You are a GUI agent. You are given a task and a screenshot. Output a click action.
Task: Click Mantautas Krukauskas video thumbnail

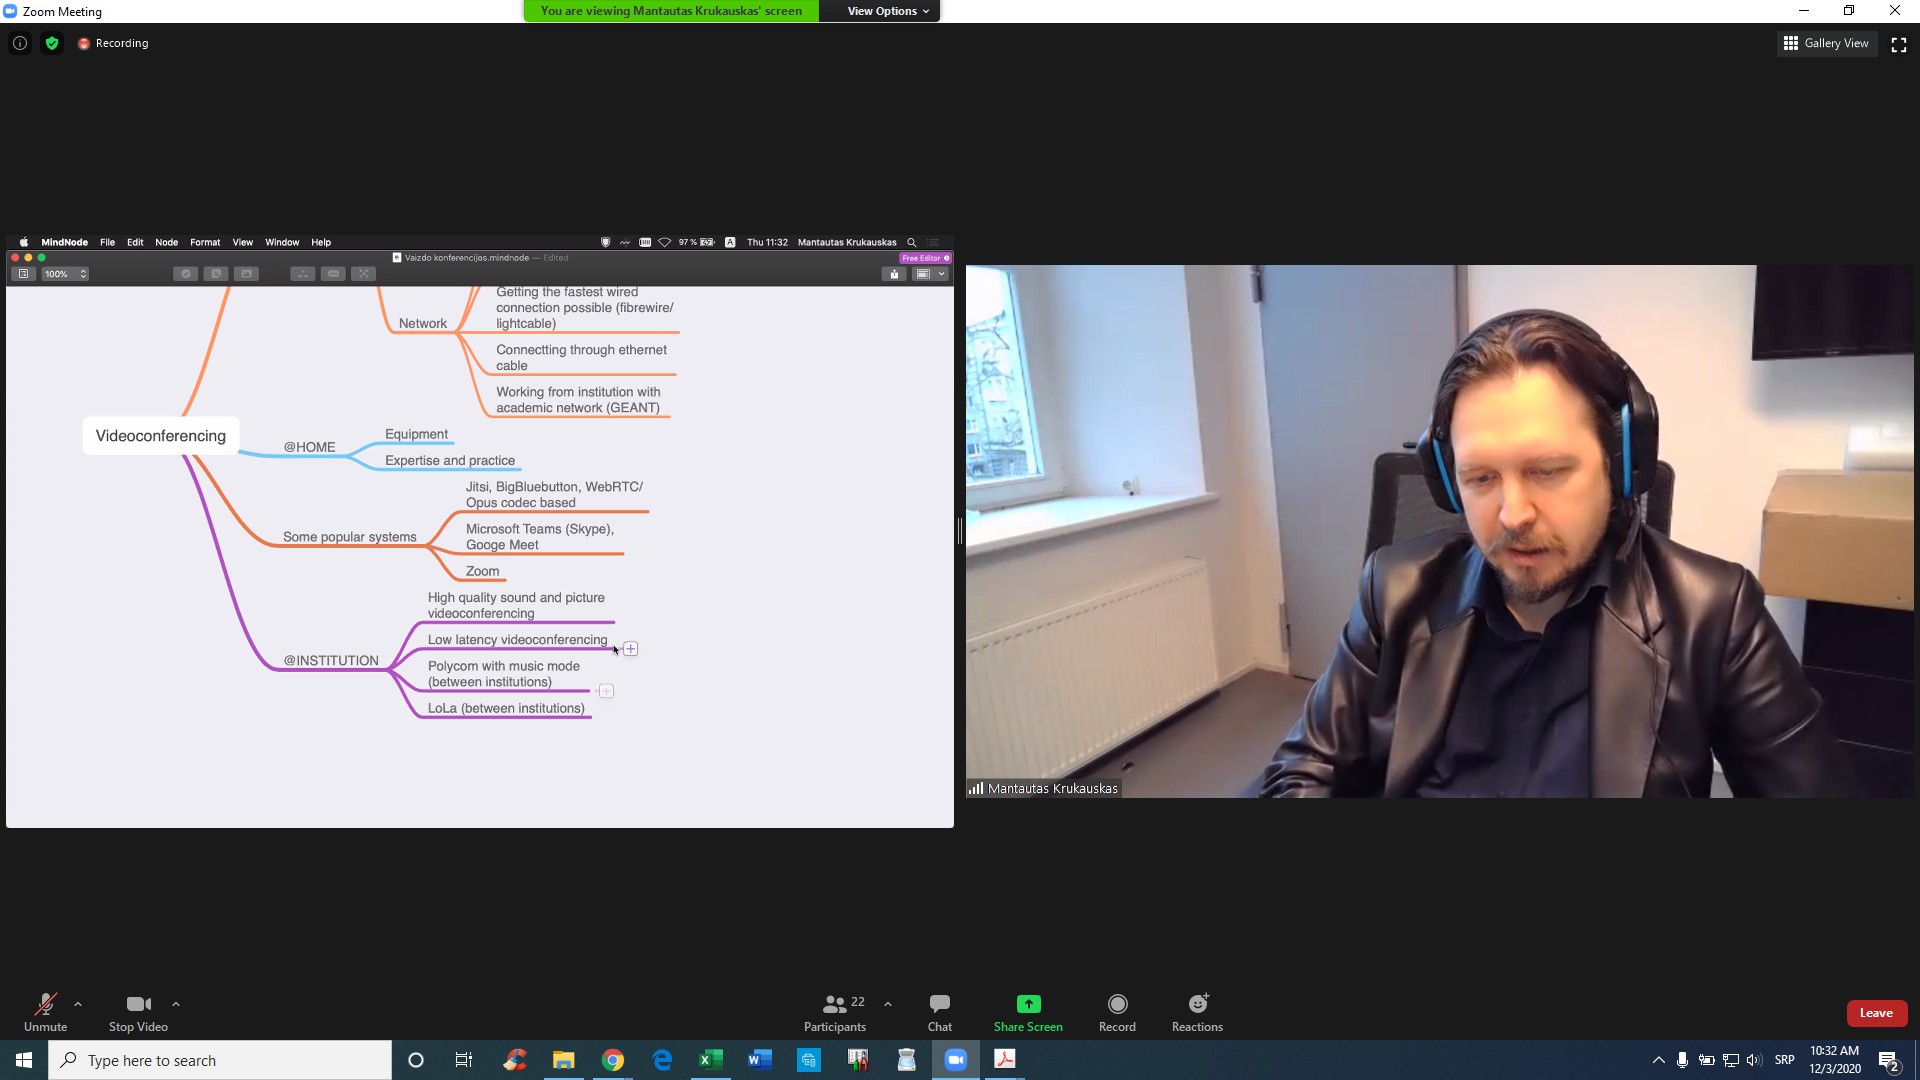pos(1440,531)
